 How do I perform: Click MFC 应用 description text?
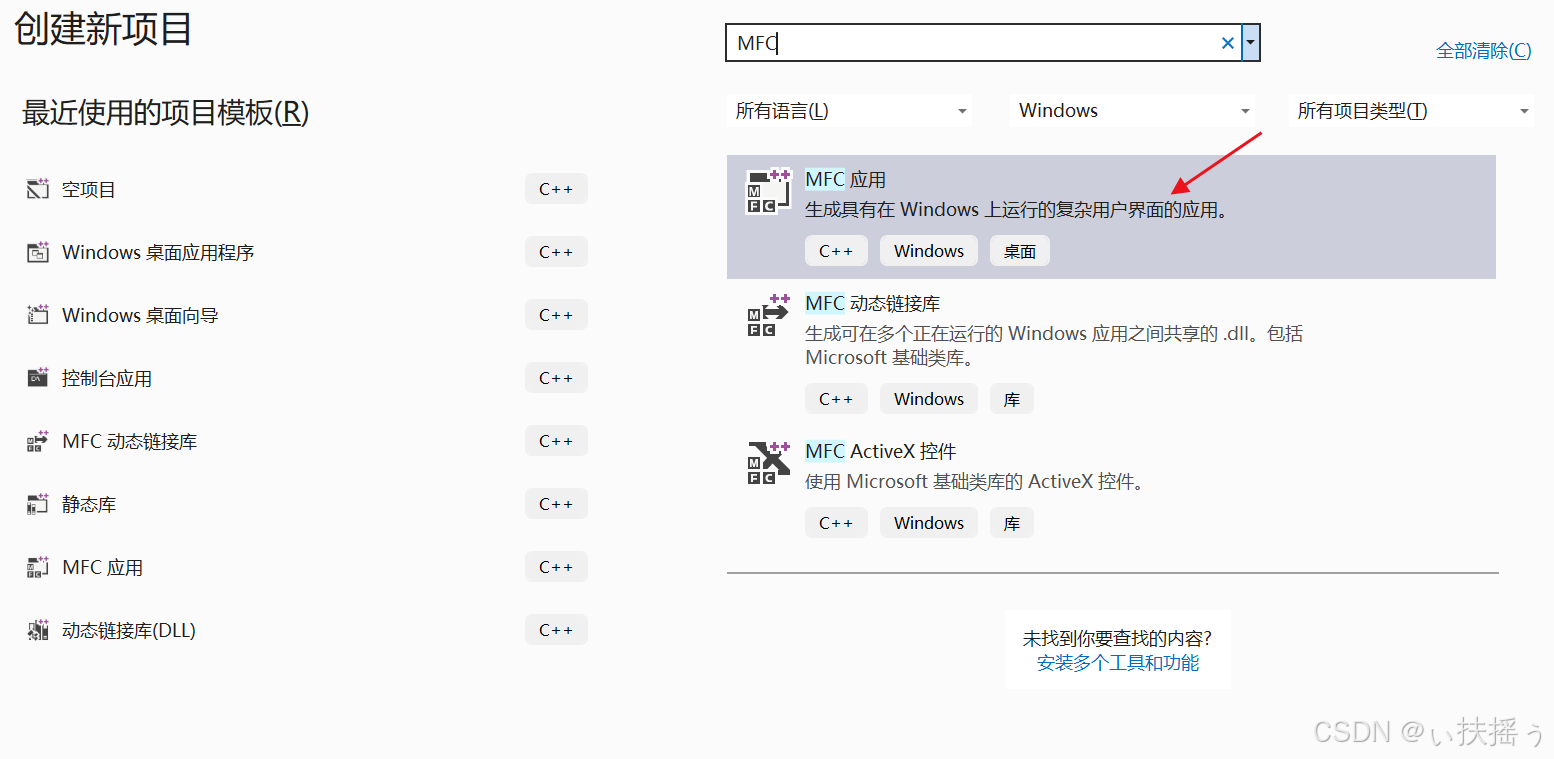point(1016,210)
